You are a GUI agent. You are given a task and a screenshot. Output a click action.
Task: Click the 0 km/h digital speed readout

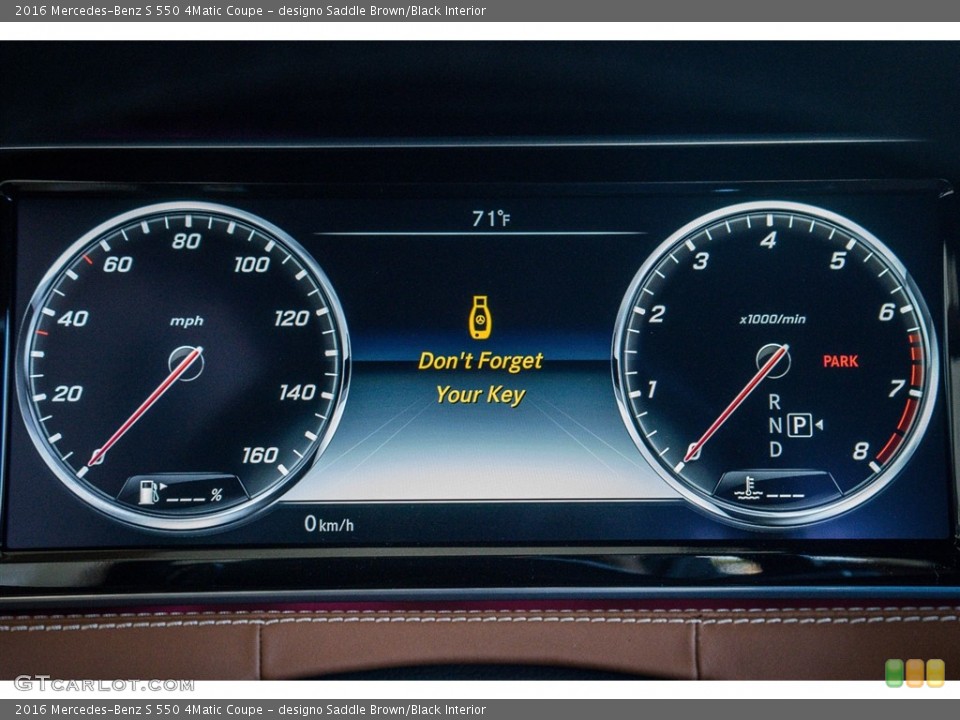click(329, 523)
